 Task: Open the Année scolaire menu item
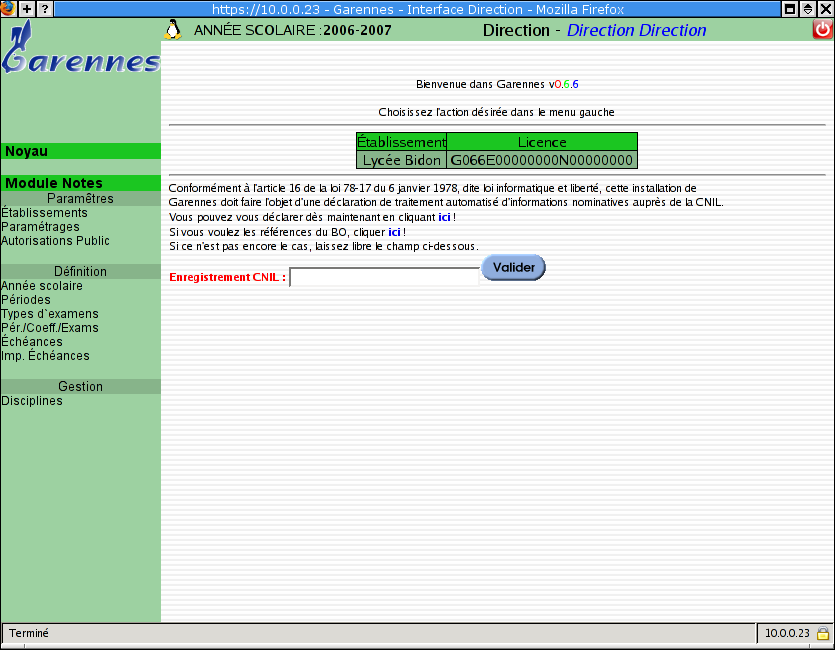coord(42,286)
